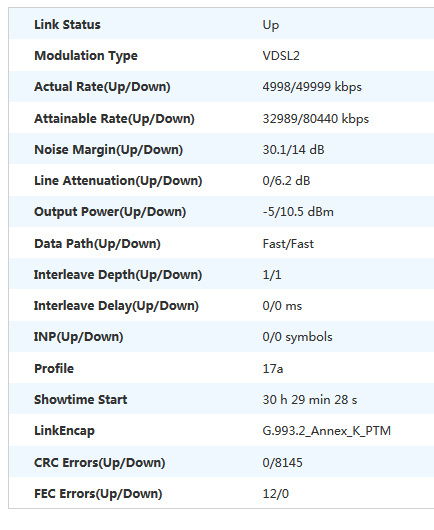Click the Line Attenuation(Up/Down) label

118,181
